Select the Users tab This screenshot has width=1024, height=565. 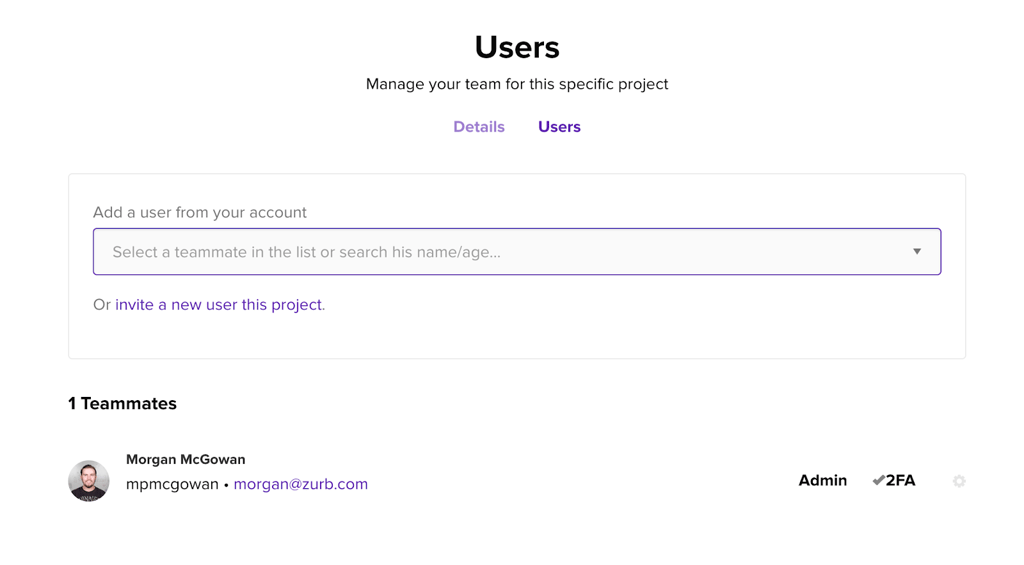click(559, 127)
